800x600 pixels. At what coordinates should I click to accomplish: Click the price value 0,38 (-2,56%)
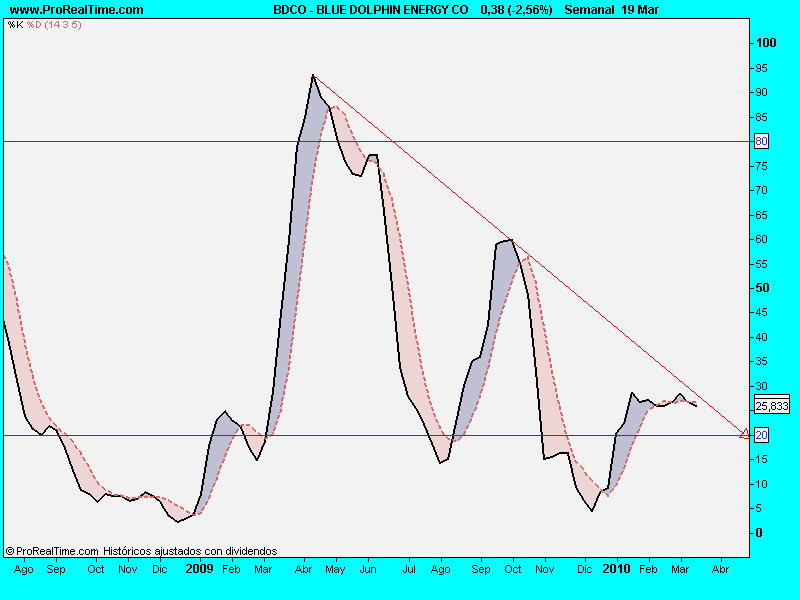point(516,10)
